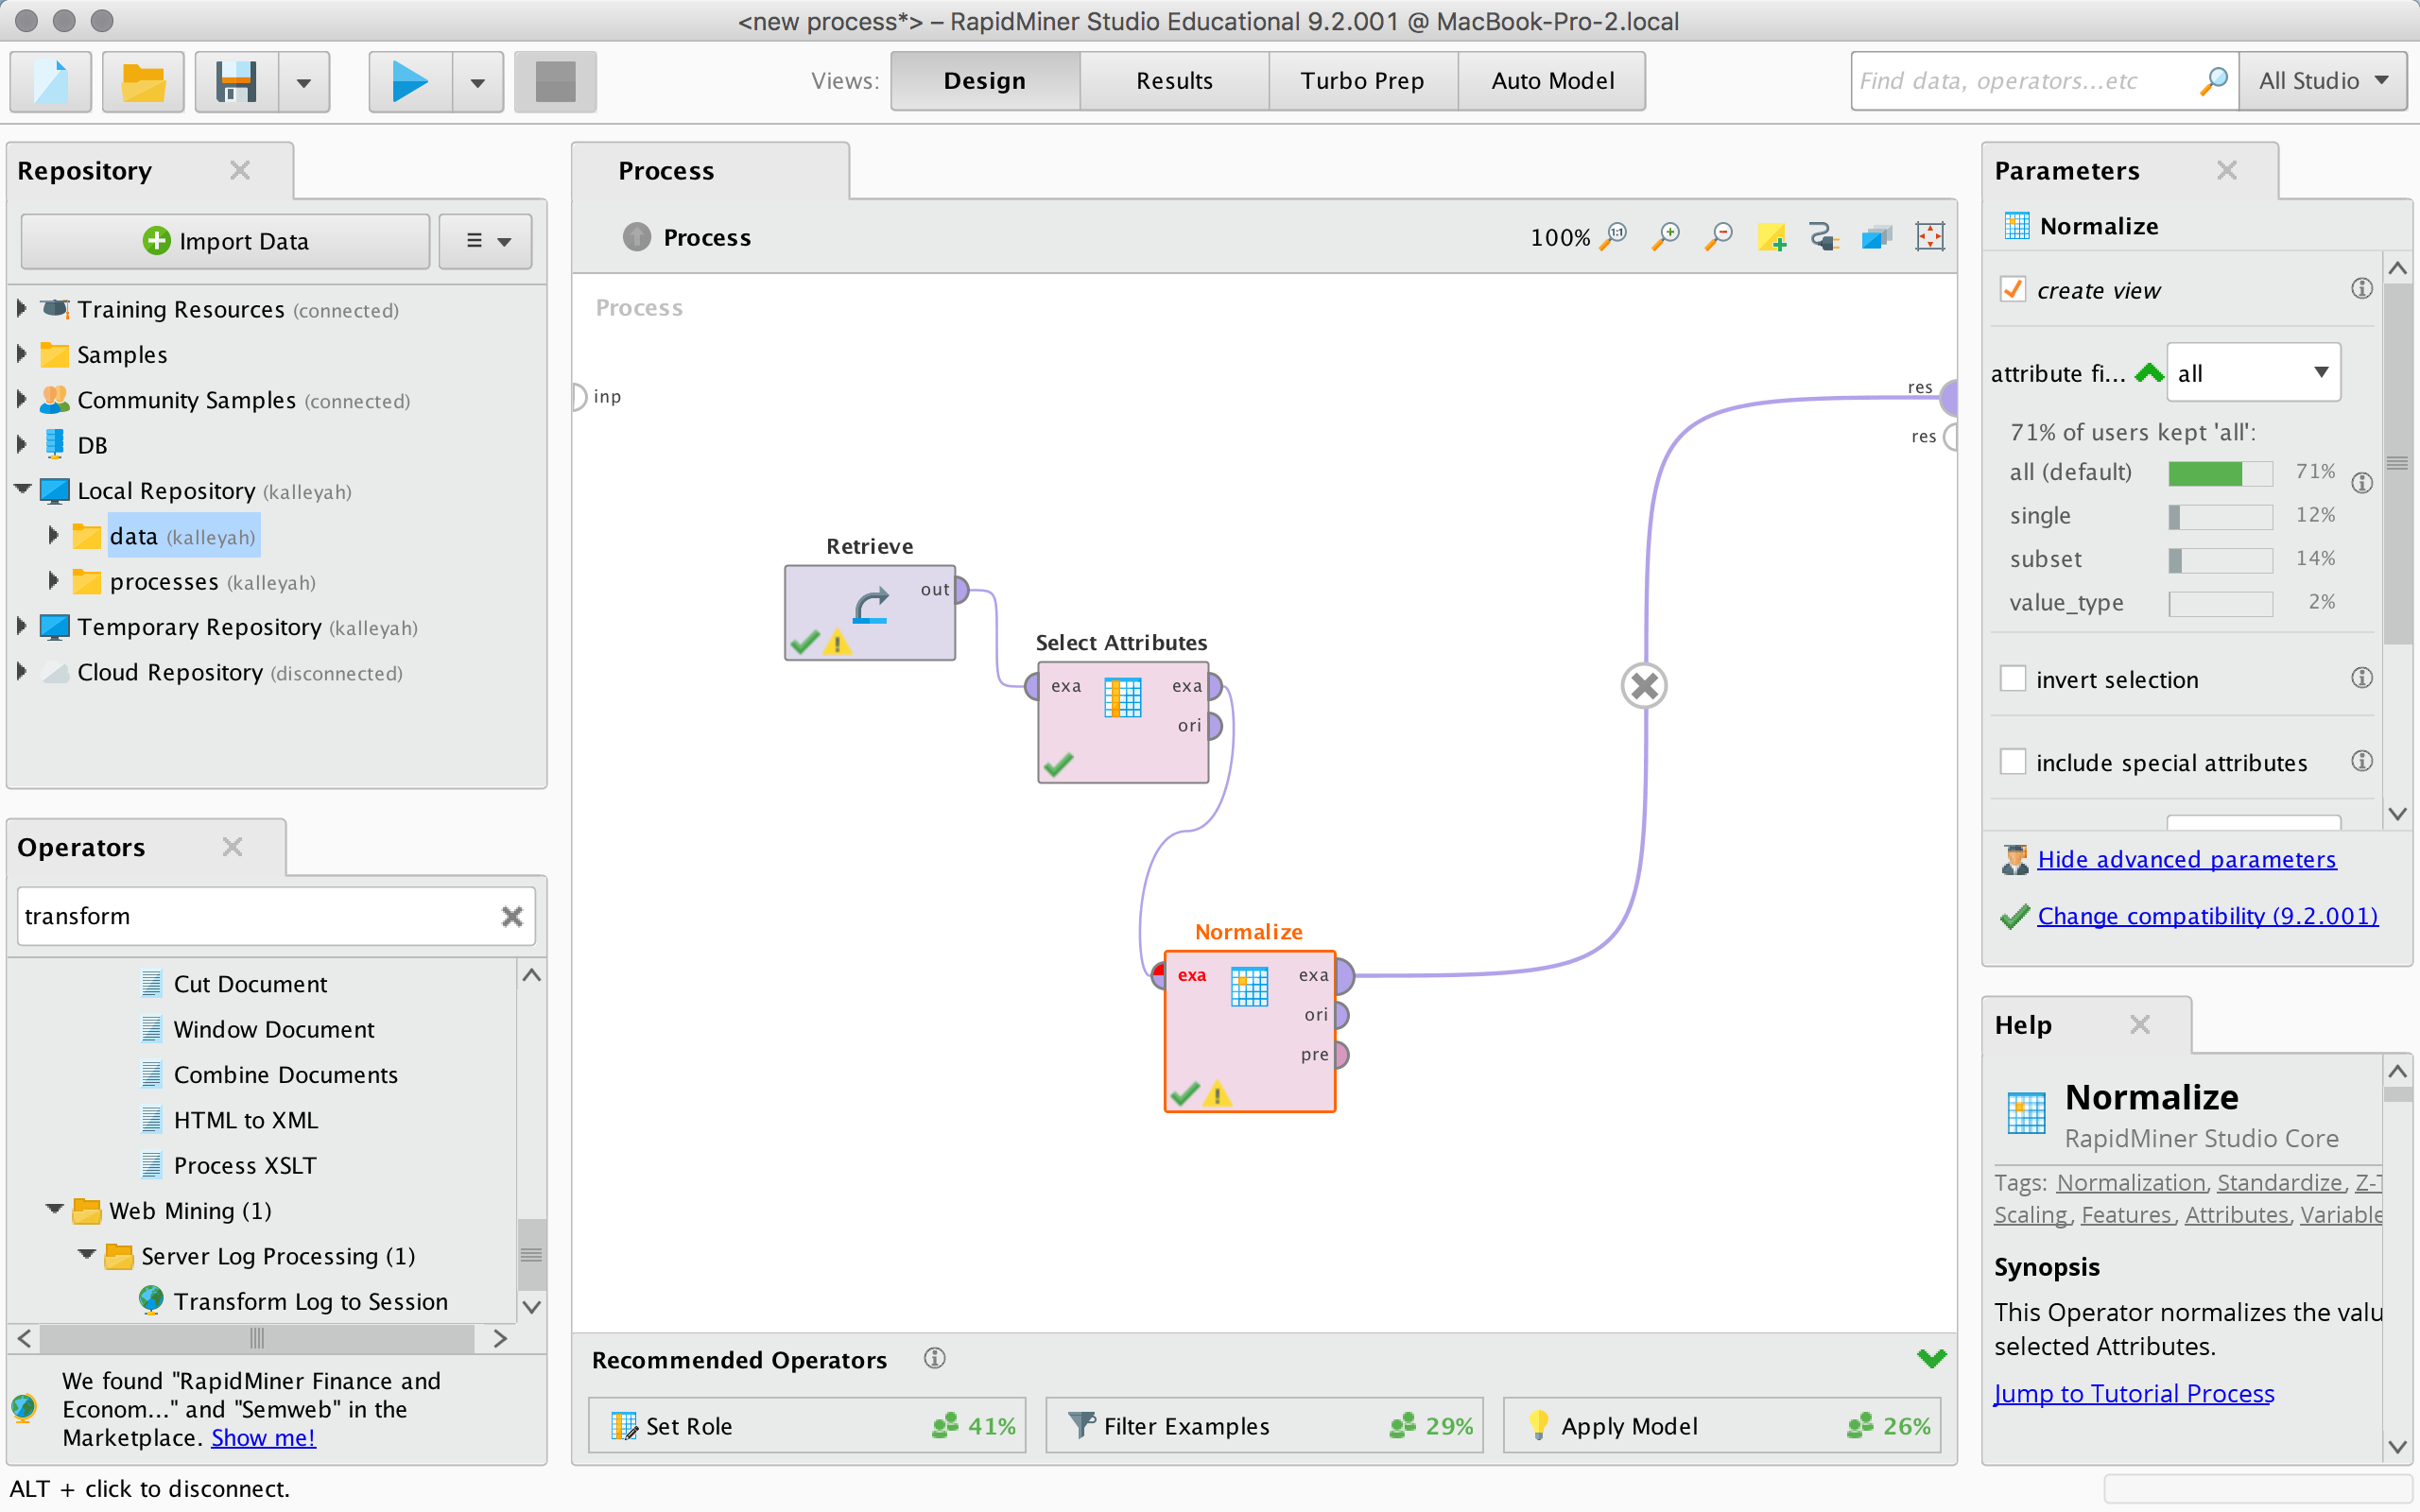Save the process with the floppy disk icon

(x=236, y=81)
